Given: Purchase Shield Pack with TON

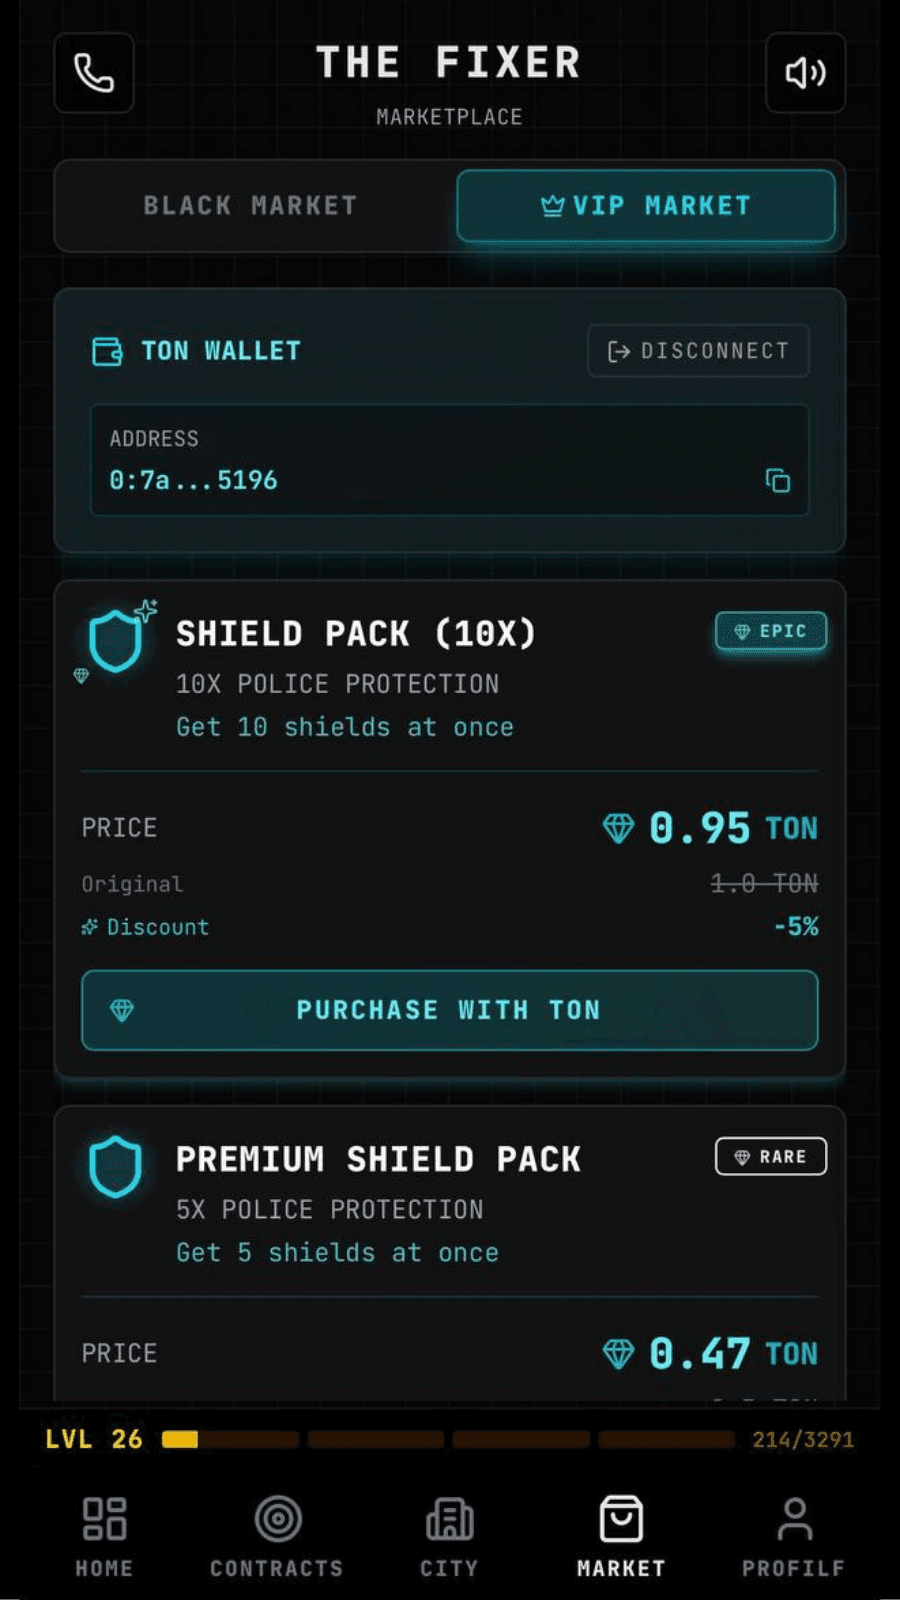Looking at the screenshot, I should [450, 1010].
